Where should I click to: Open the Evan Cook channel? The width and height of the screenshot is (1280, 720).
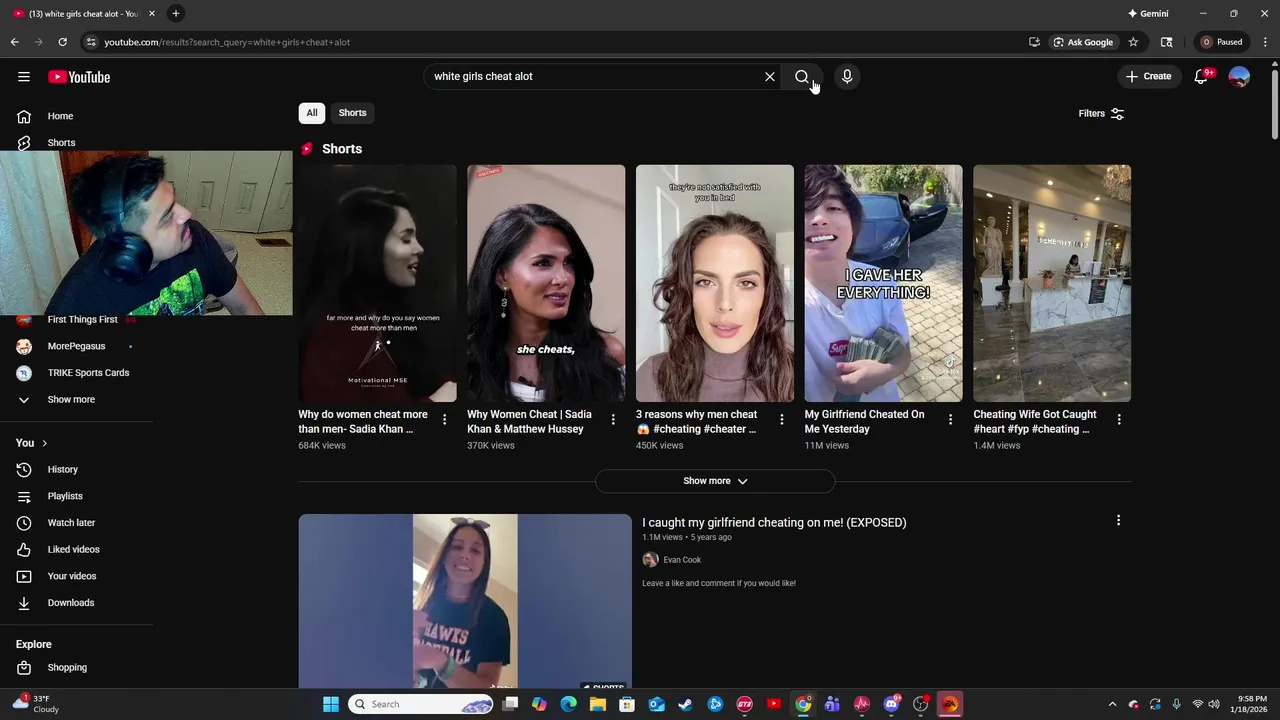682,560
